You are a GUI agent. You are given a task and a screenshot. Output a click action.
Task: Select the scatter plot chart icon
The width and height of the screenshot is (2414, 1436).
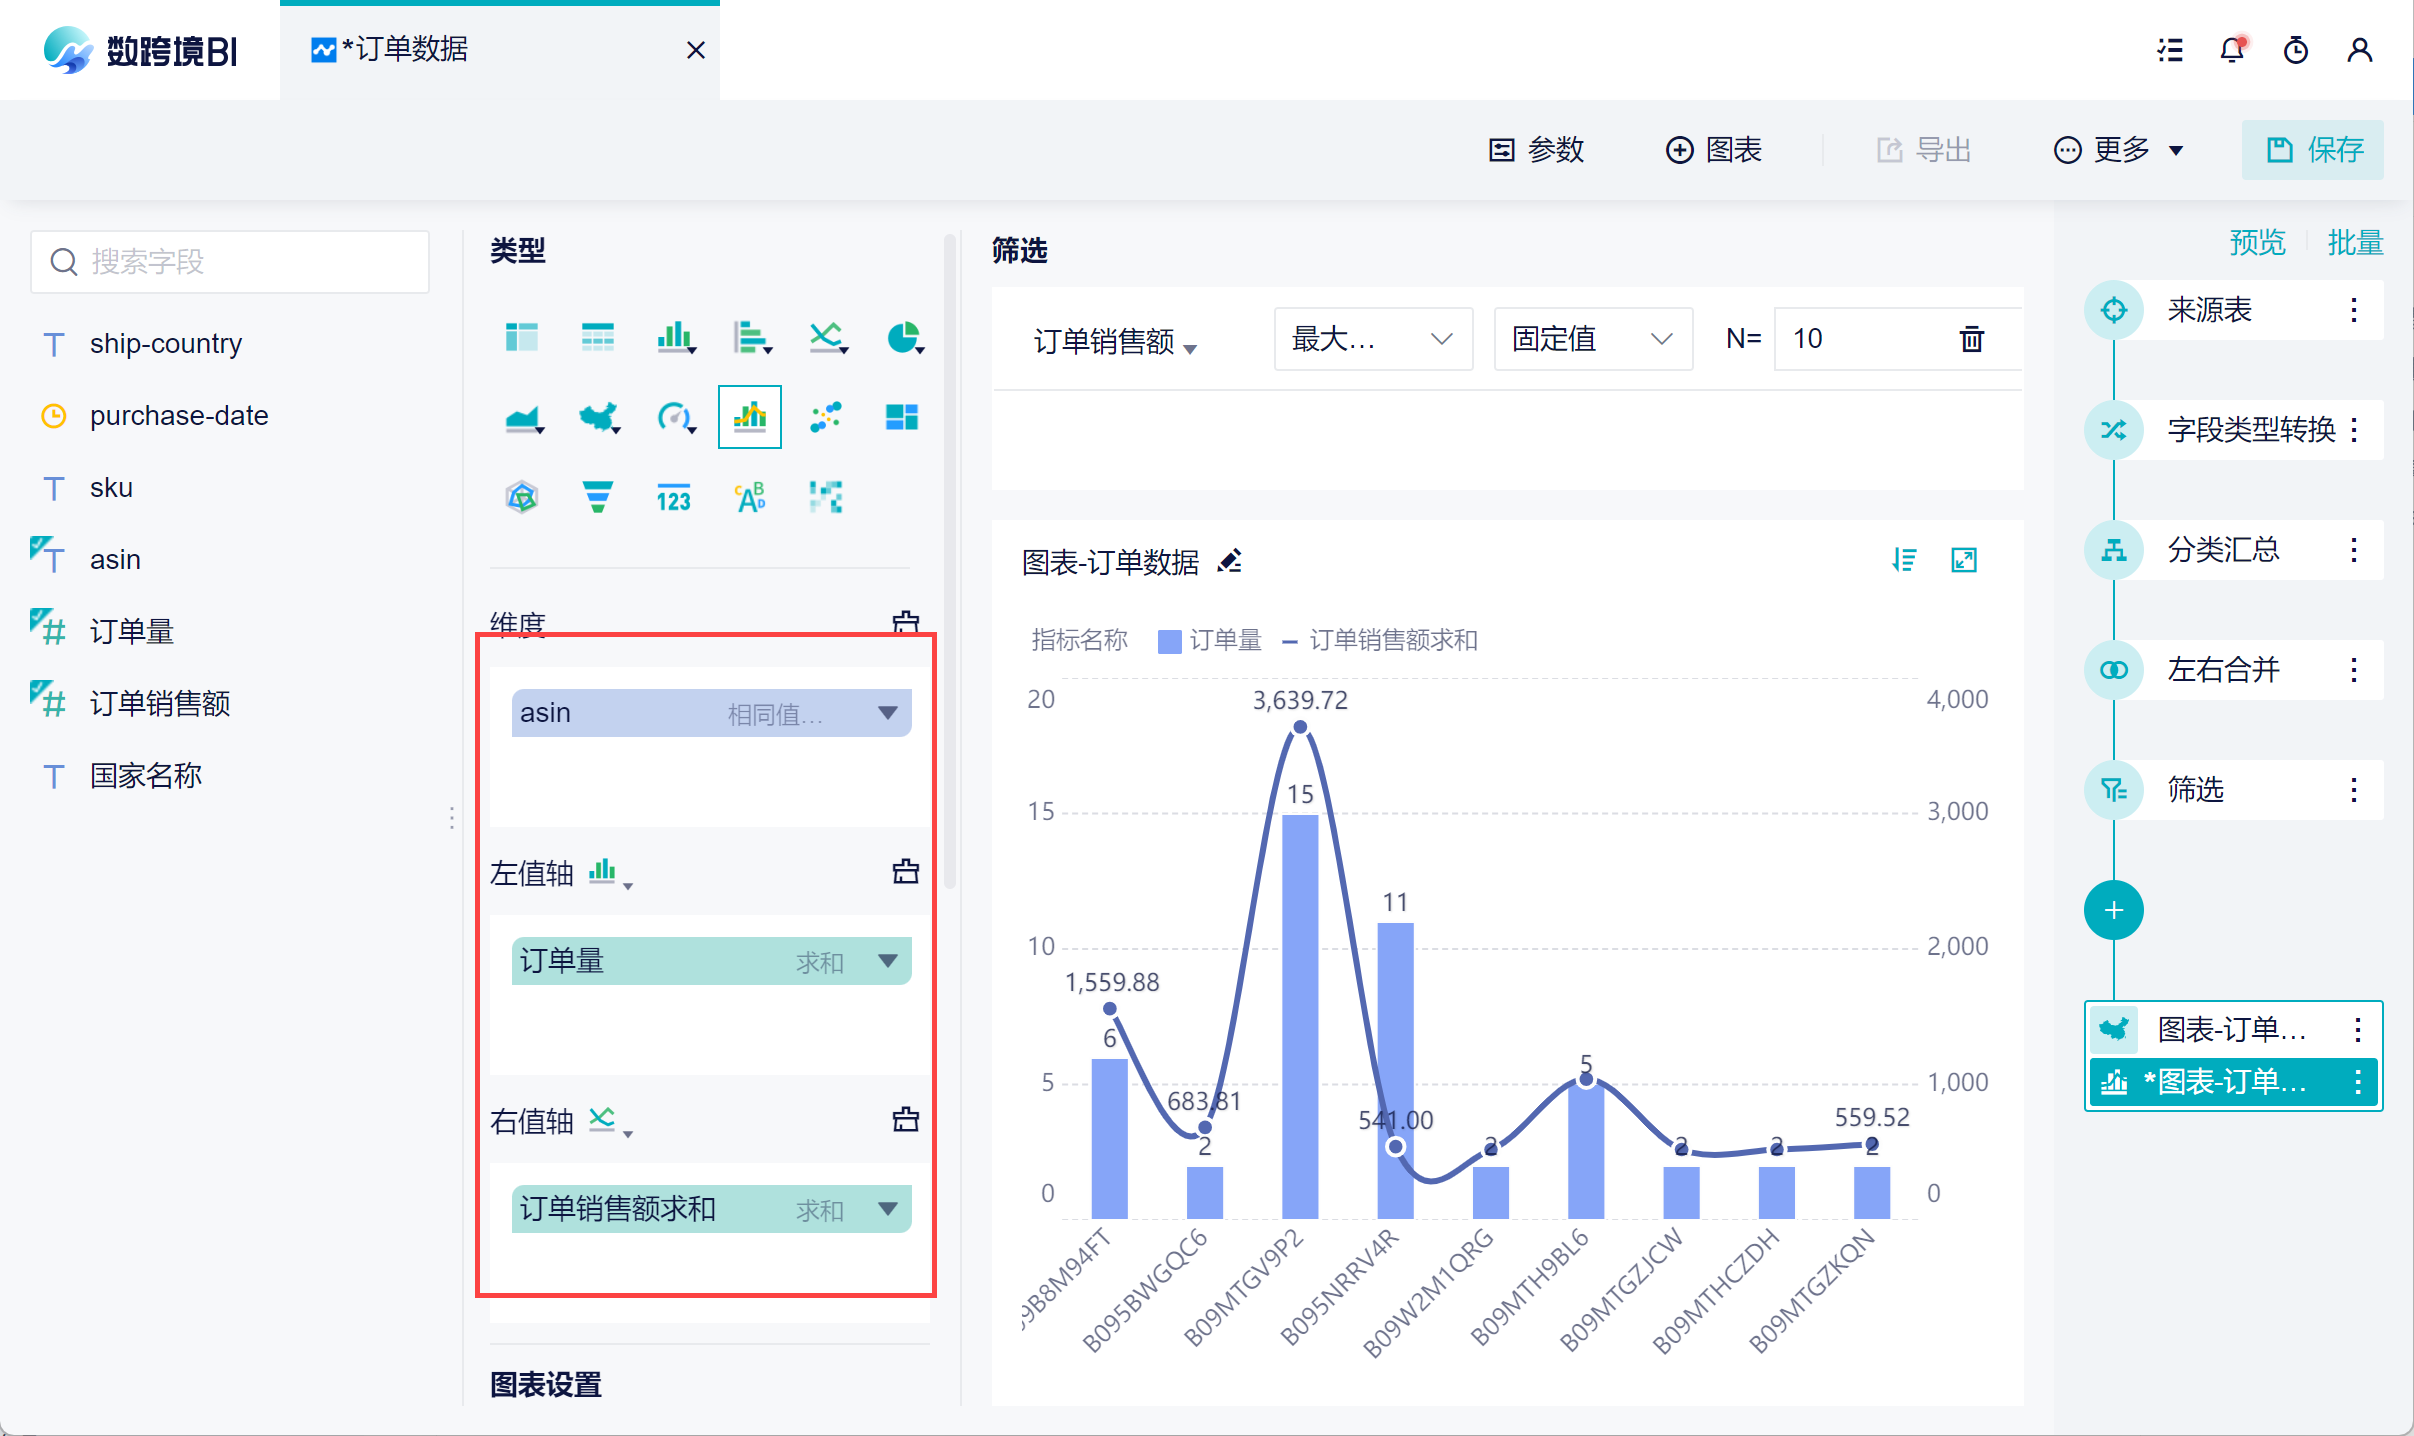pyautogui.click(x=825, y=417)
